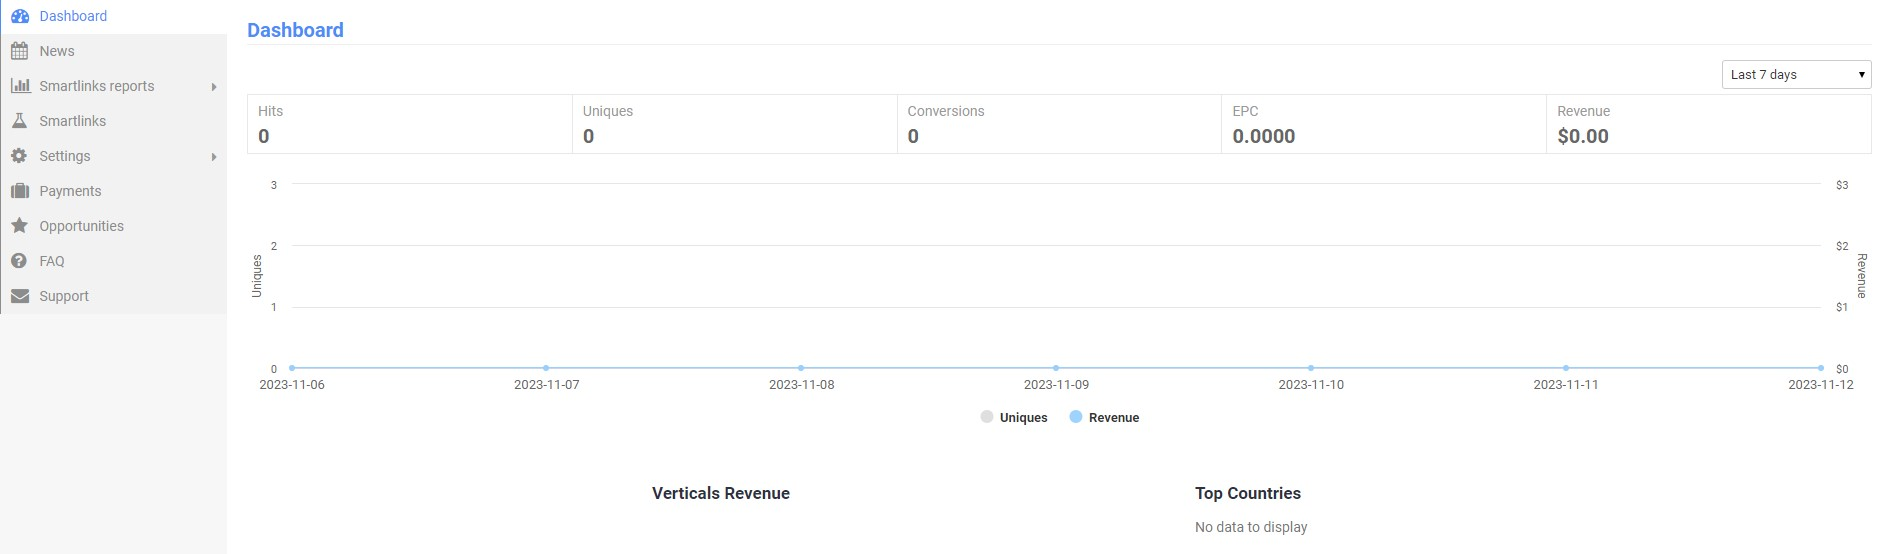Viewport: 1886px width, 554px height.
Task: Open the Opportunities page link
Action: coord(81,226)
